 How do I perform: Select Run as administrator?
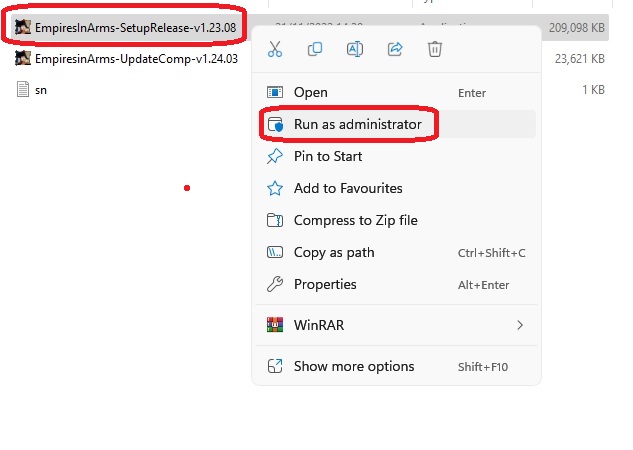[396, 124]
